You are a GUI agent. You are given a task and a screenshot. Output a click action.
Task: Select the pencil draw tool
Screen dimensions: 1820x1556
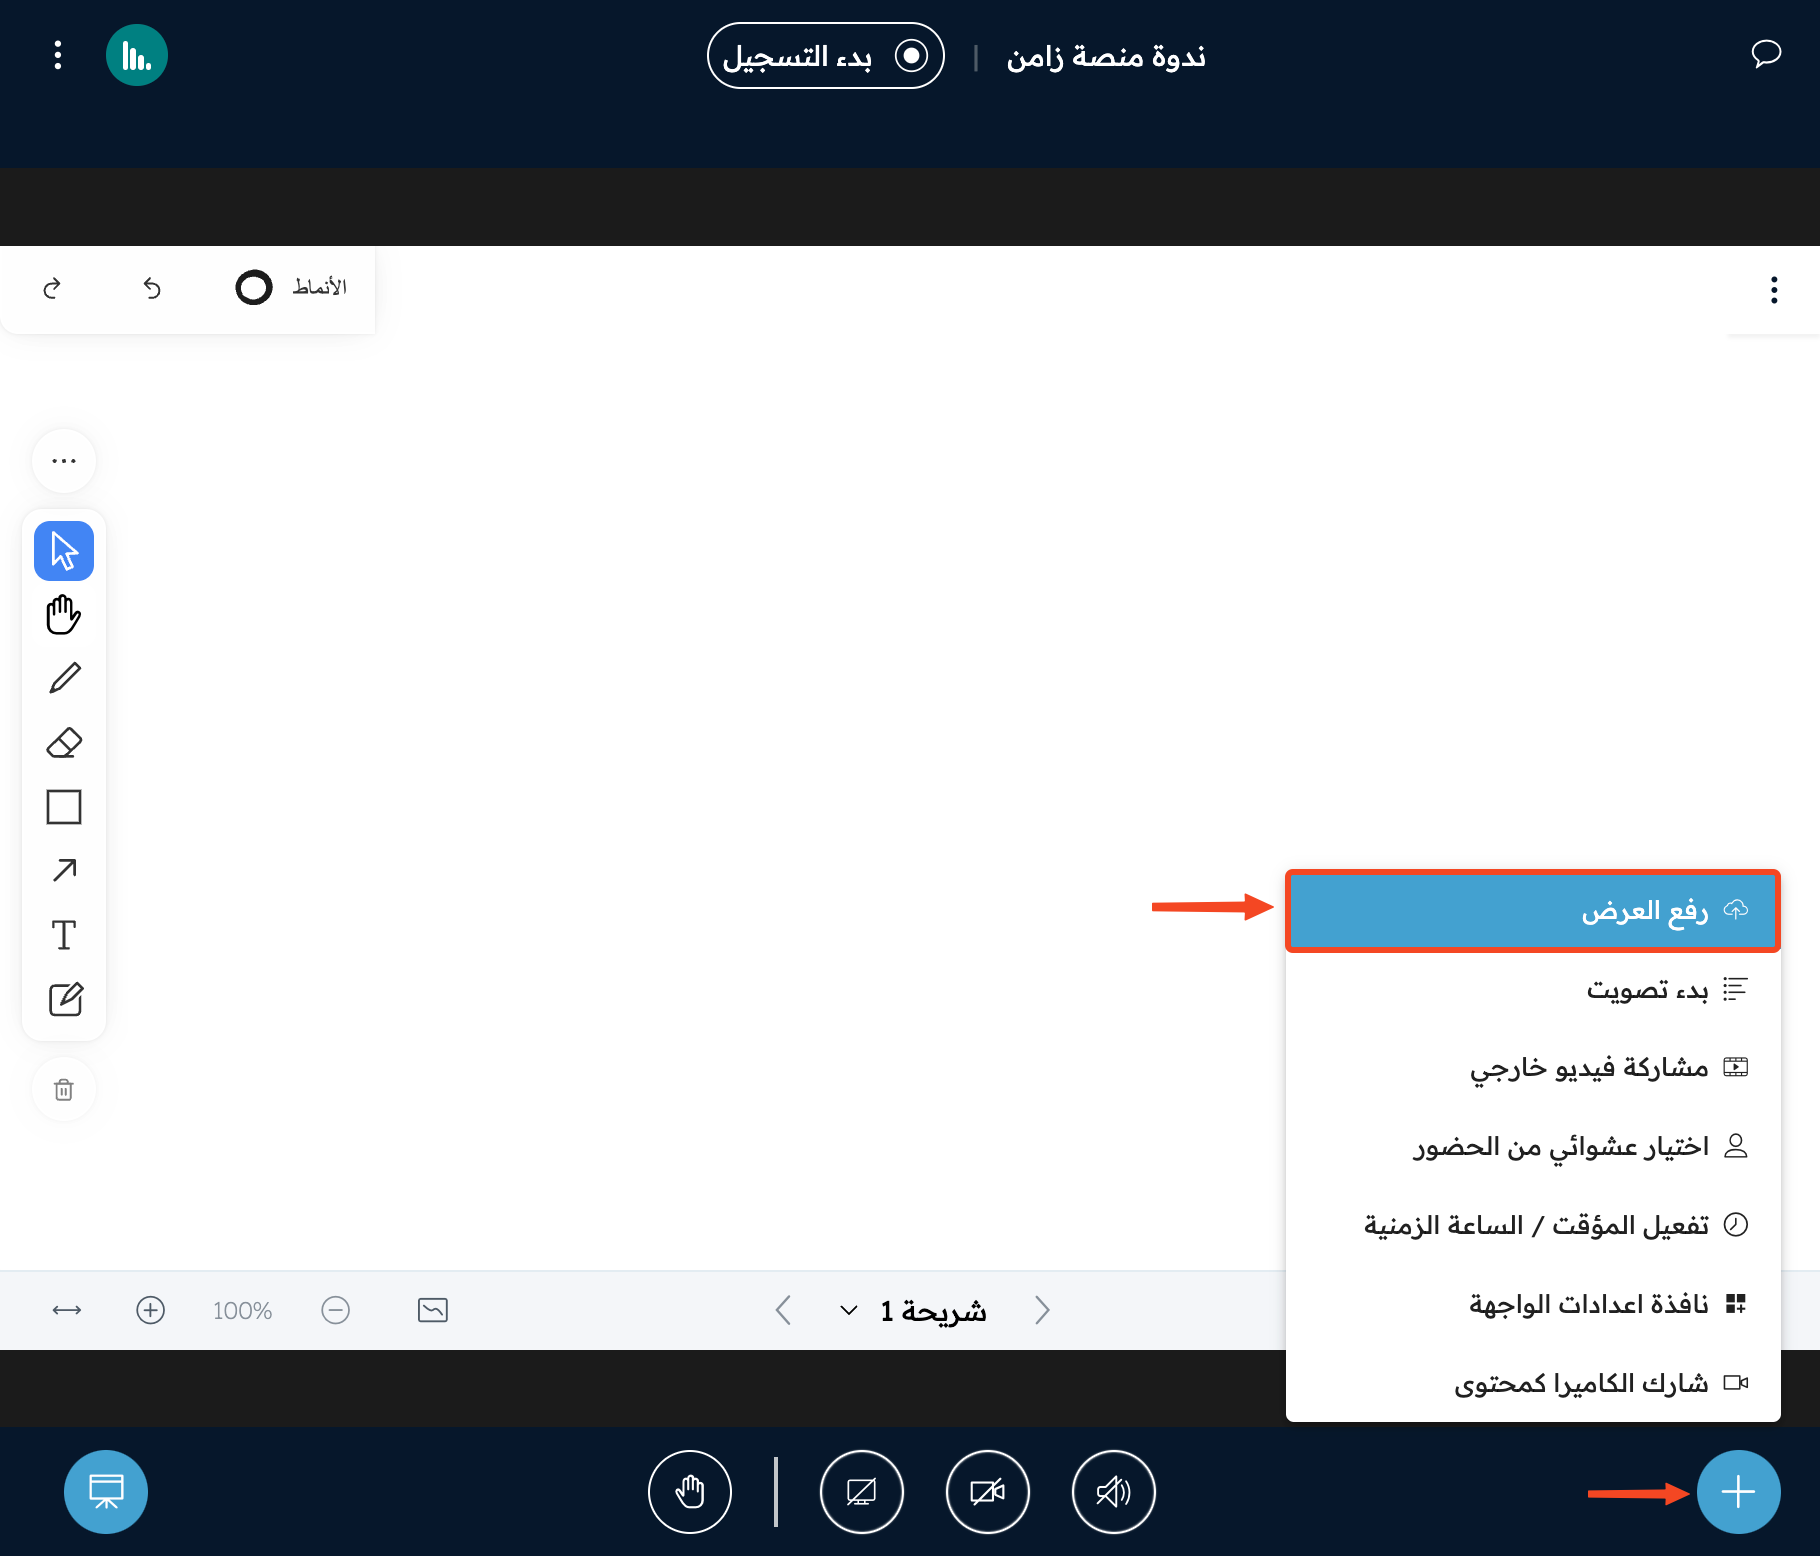pyautogui.click(x=64, y=679)
